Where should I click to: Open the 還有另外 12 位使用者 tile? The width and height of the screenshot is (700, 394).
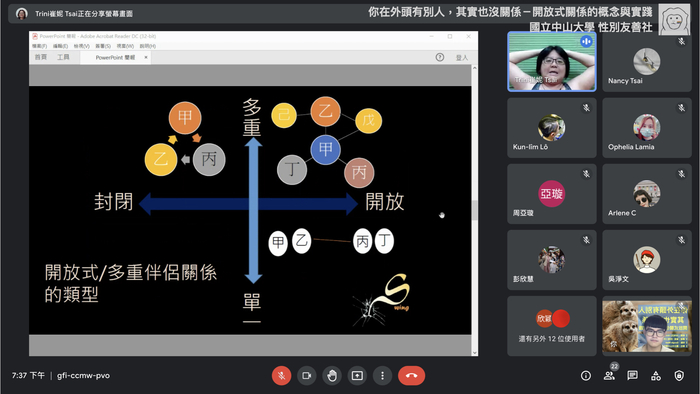(552, 326)
